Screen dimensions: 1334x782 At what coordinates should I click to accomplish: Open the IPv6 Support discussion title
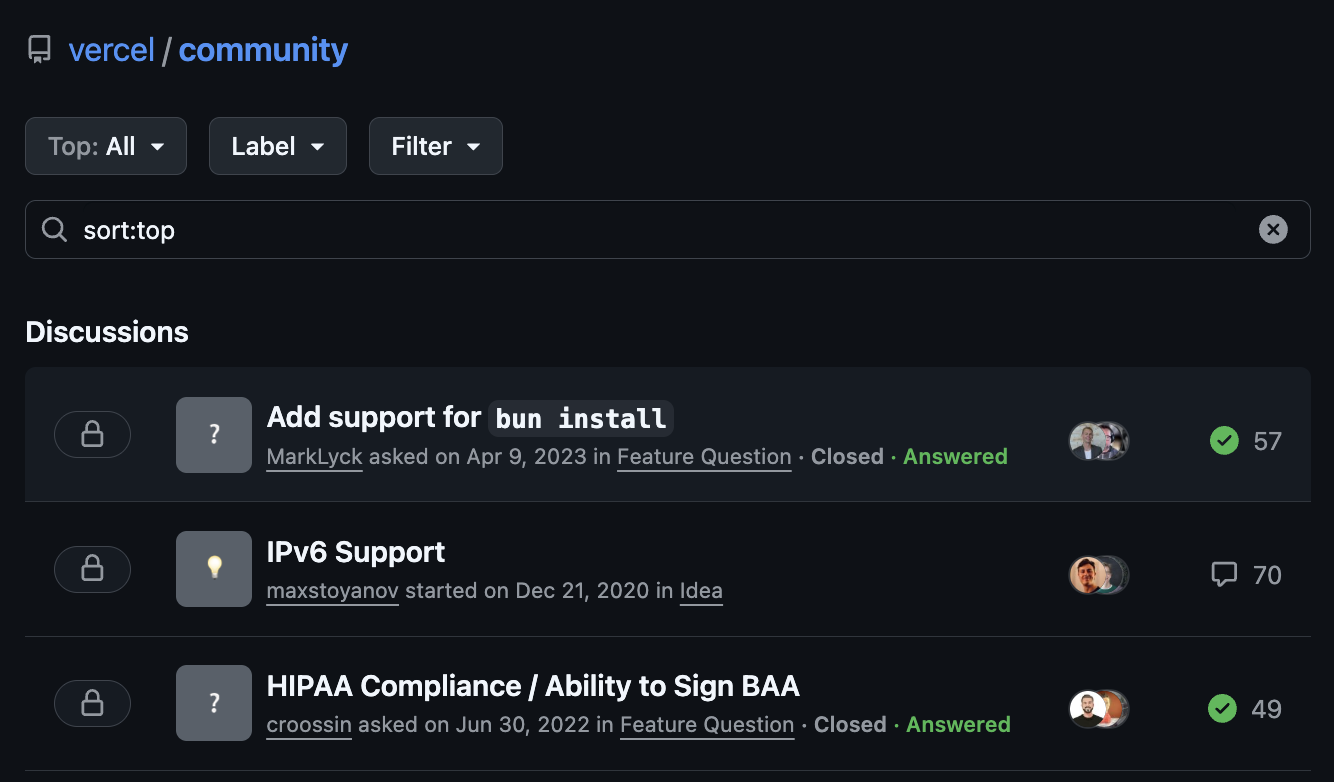tap(356, 552)
